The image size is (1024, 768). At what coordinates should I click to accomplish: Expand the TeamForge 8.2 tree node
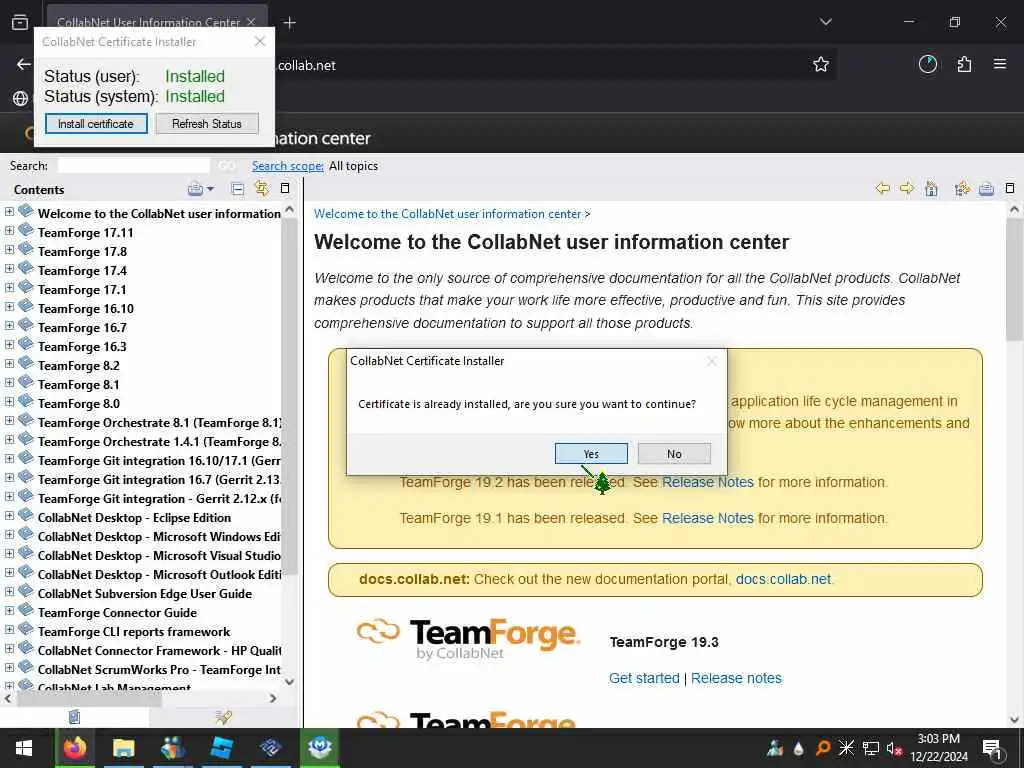(x=9, y=364)
